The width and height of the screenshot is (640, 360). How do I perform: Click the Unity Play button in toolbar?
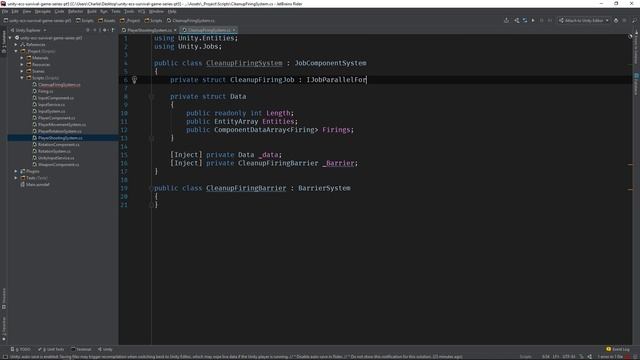pos(533,20)
